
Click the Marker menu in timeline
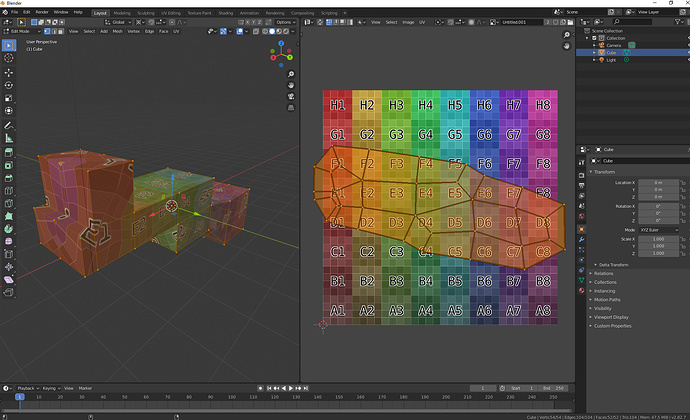[85, 388]
